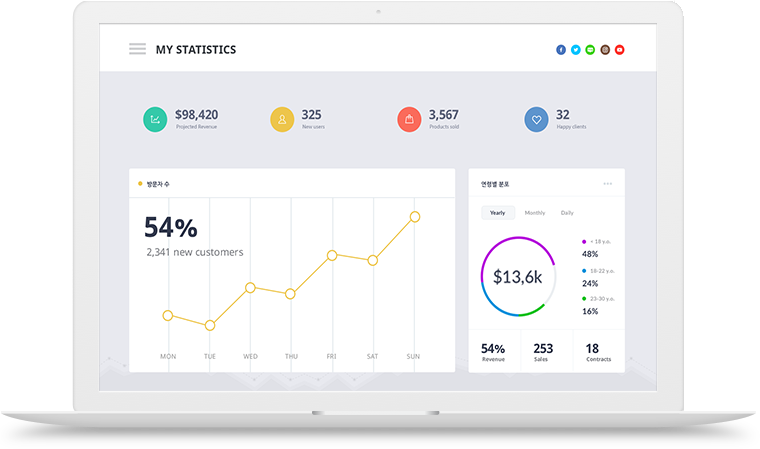Click the blue Happy clients heart icon
This screenshot has height=449, width=760.
coord(536,119)
